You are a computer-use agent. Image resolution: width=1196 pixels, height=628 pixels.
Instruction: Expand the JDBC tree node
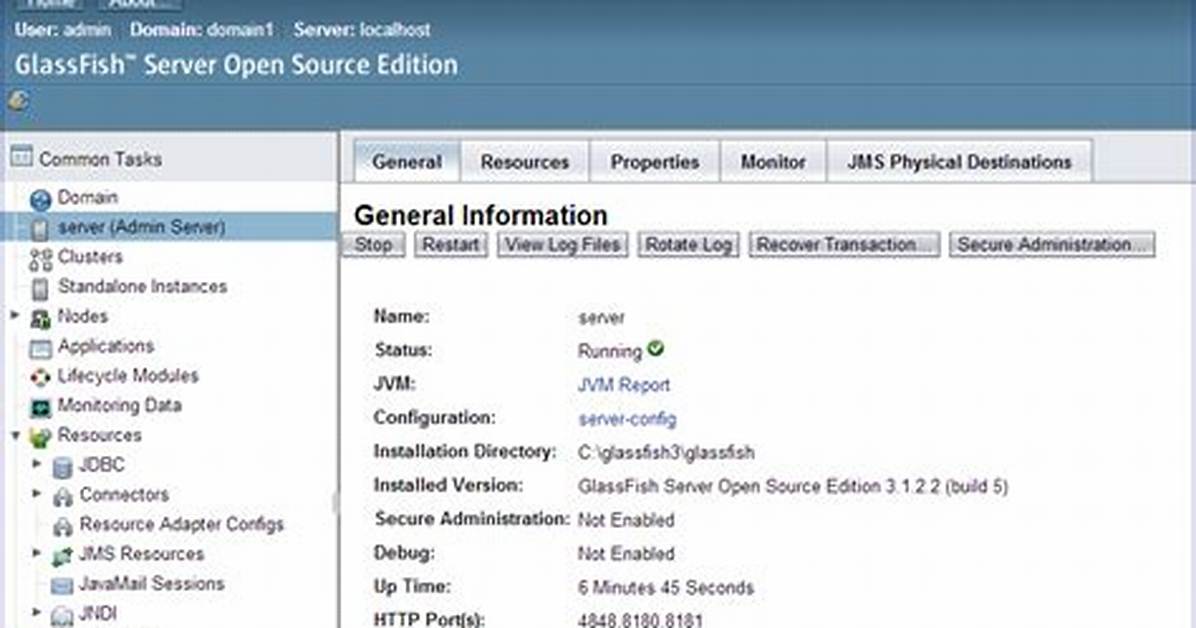[x=37, y=463]
